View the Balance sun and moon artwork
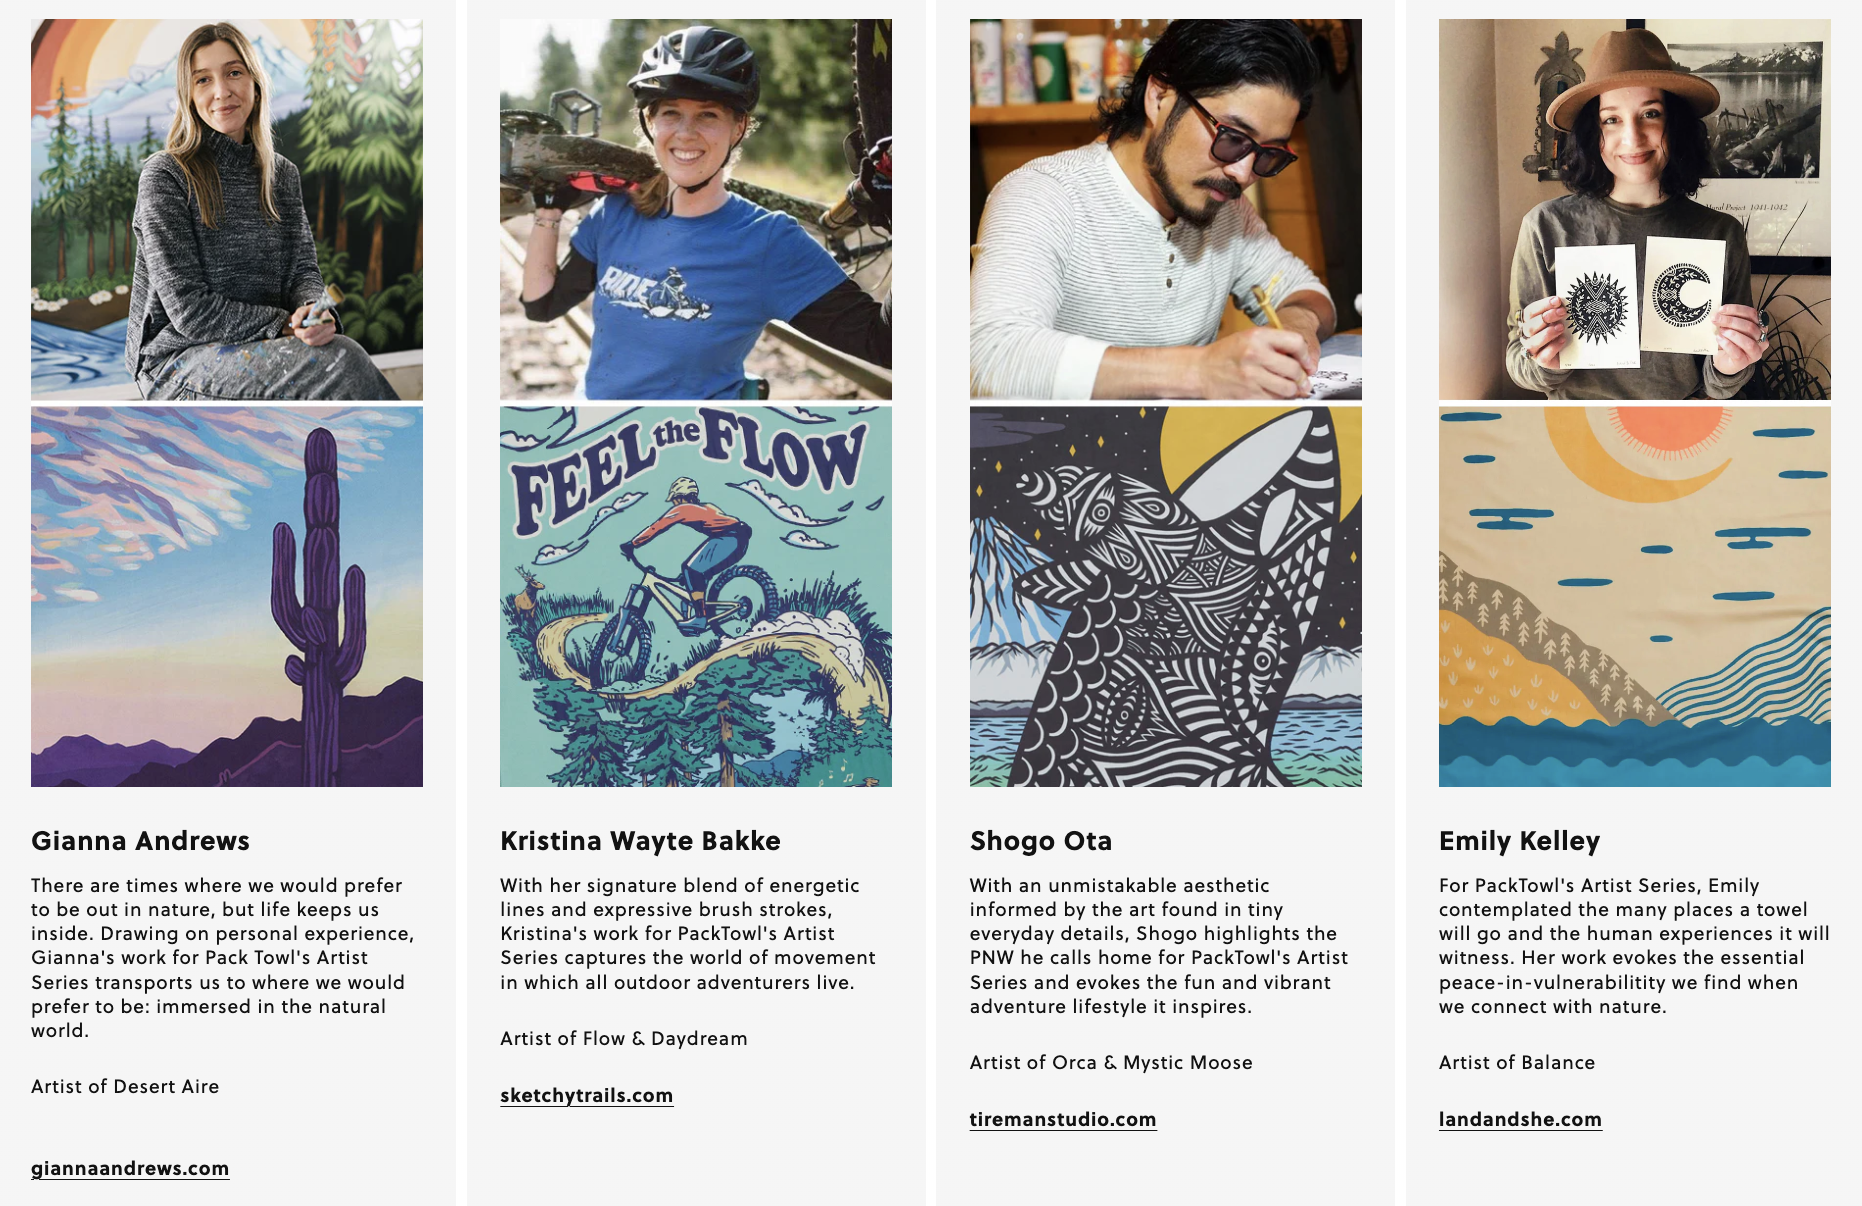The height and width of the screenshot is (1206, 1862). tap(1634, 597)
